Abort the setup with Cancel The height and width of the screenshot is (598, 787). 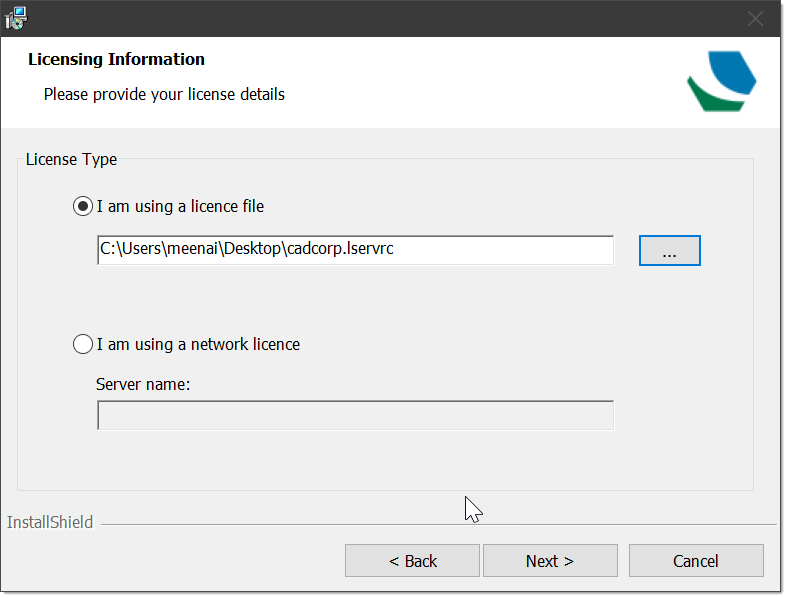696,561
